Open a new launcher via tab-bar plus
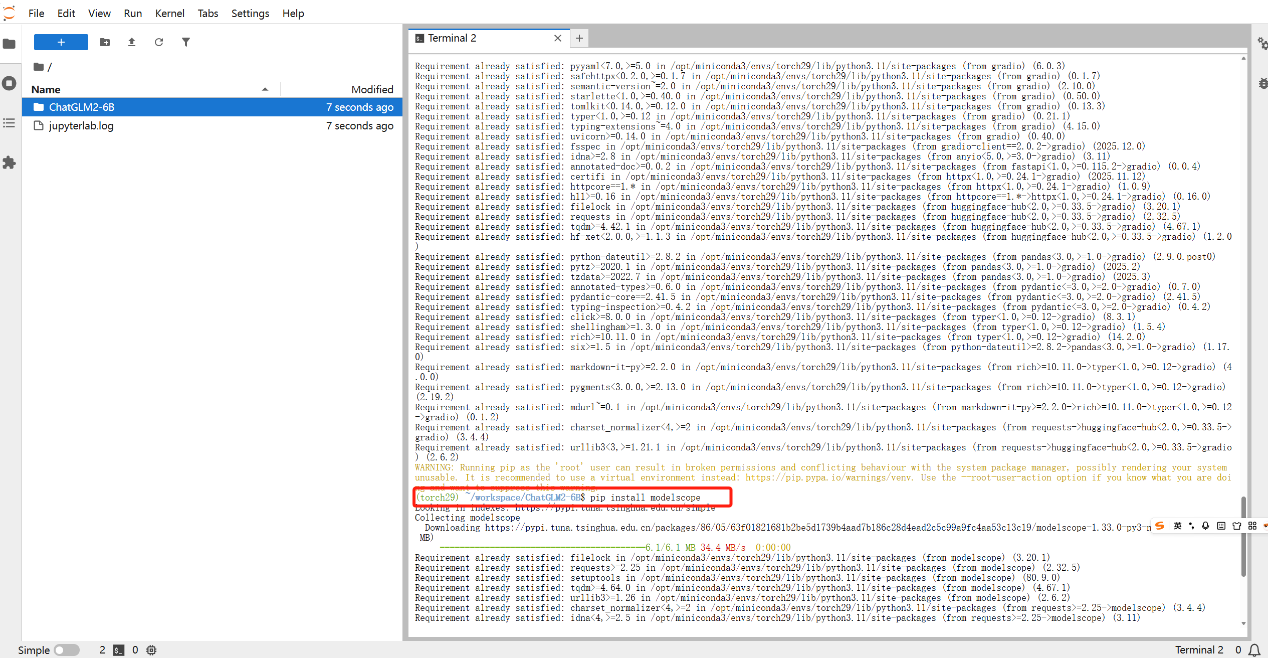 pyautogui.click(x=579, y=38)
